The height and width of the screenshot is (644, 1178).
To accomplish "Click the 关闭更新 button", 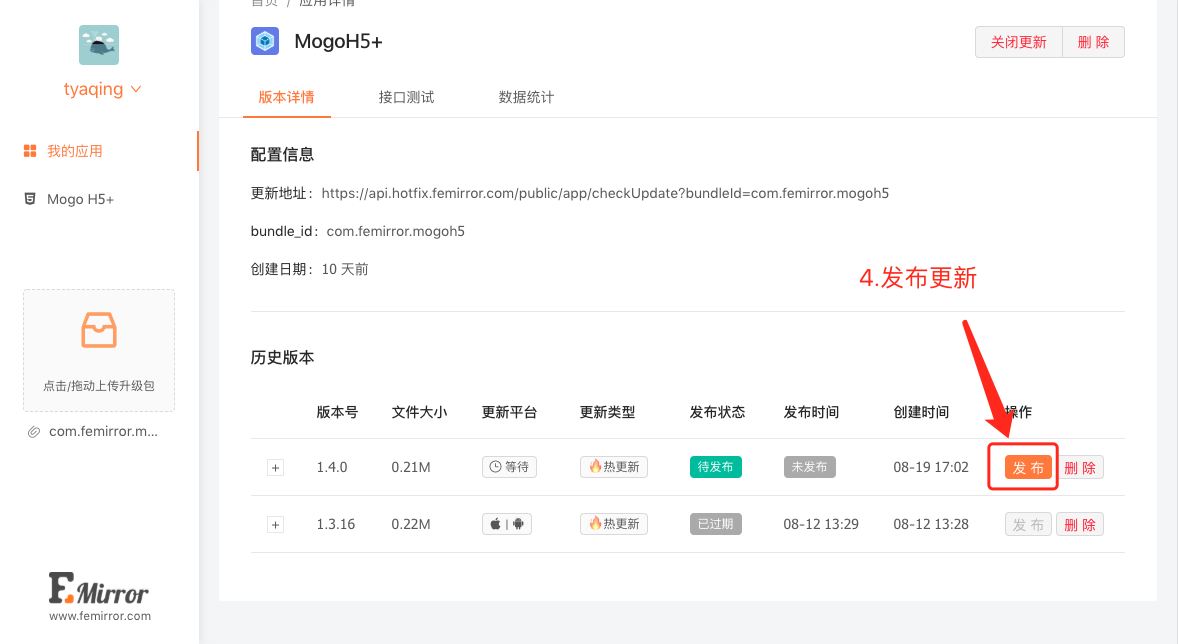I will tap(1019, 42).
